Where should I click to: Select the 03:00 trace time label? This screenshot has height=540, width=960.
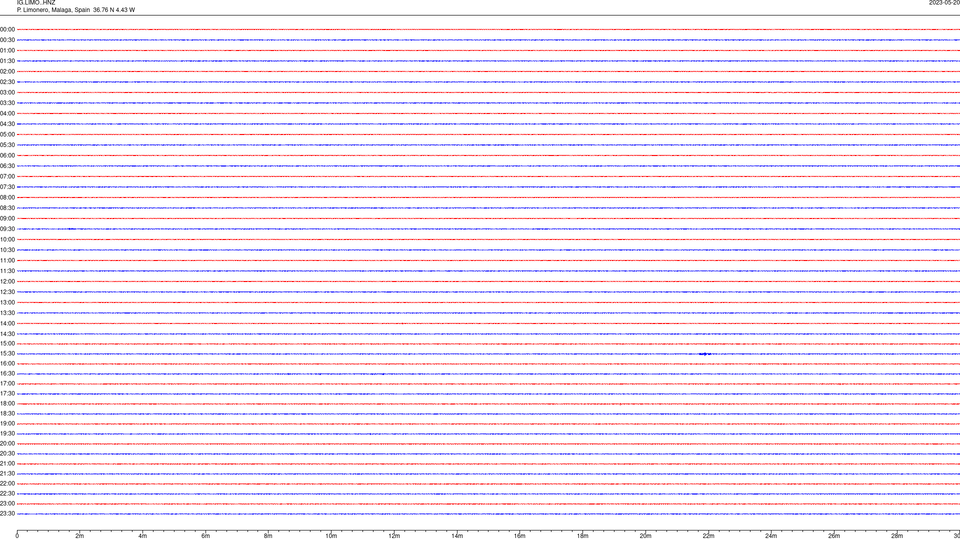7,92
